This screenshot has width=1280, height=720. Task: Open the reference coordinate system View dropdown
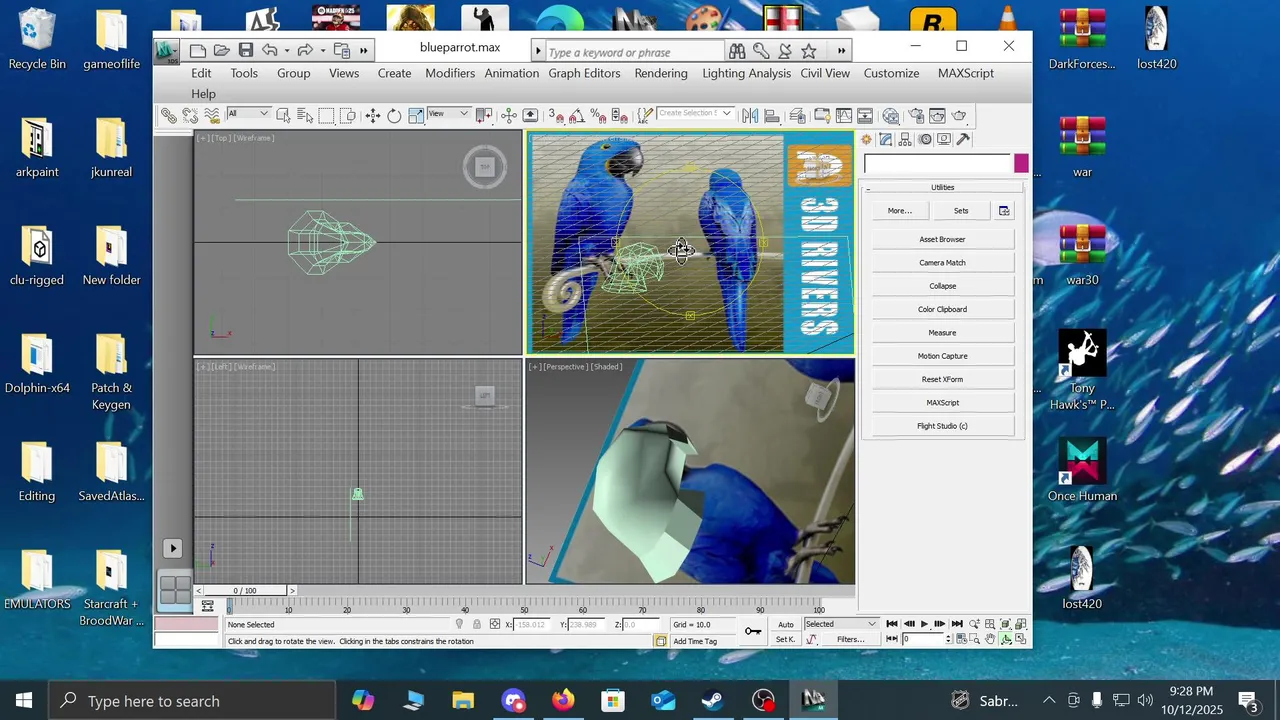449,113
